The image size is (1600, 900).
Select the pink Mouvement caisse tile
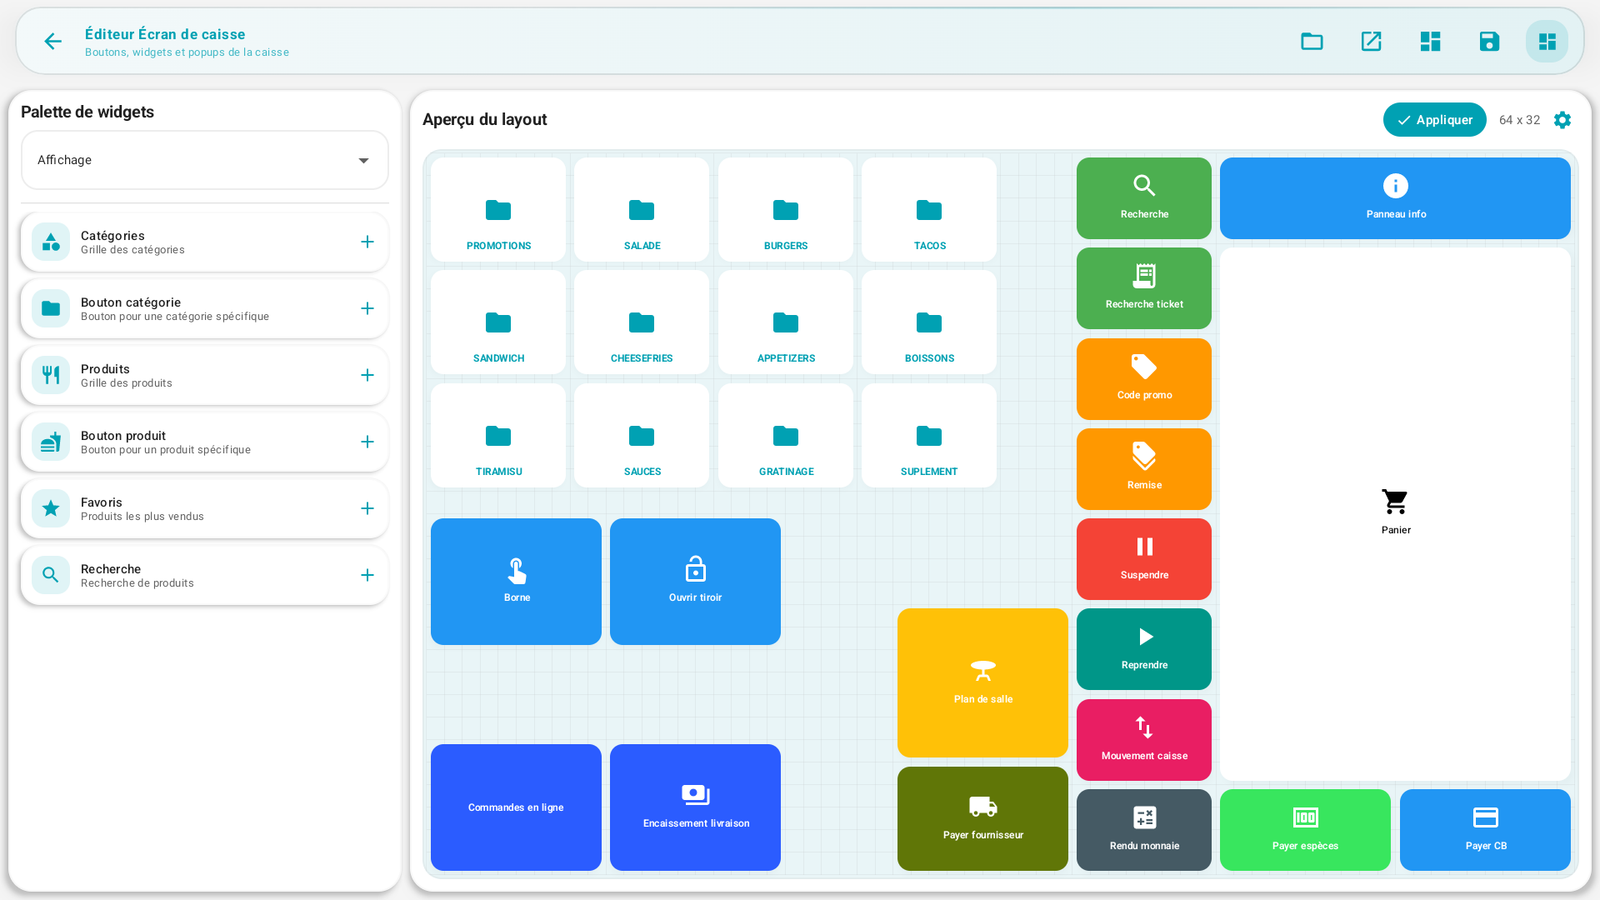click(x=1144, y=740)
